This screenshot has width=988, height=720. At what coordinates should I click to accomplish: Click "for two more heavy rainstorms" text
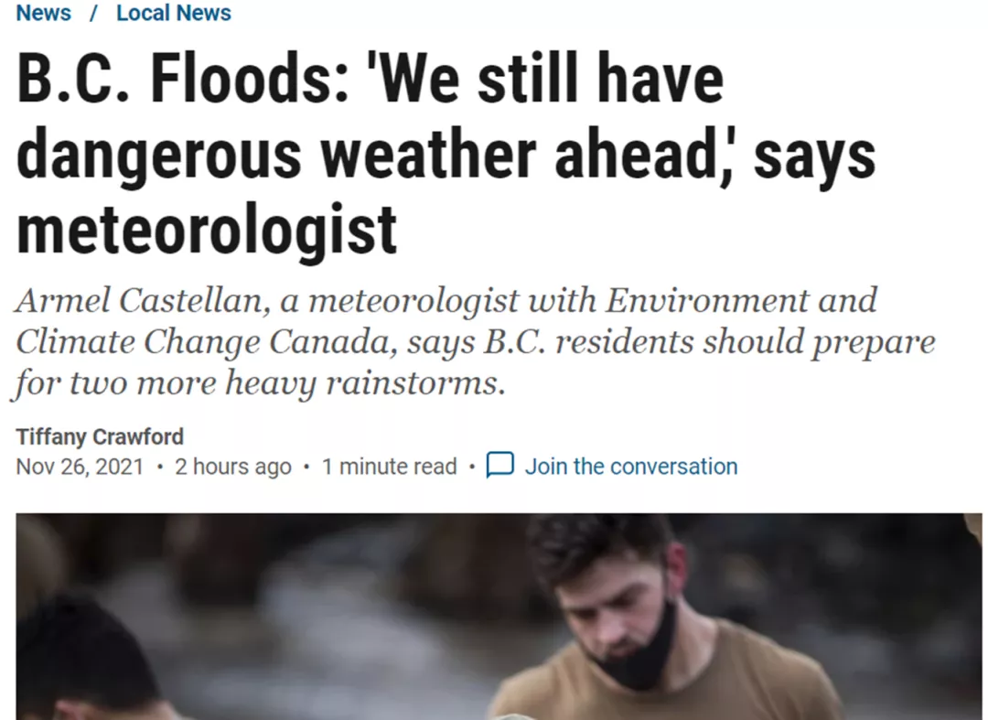(x=257, y=384)
